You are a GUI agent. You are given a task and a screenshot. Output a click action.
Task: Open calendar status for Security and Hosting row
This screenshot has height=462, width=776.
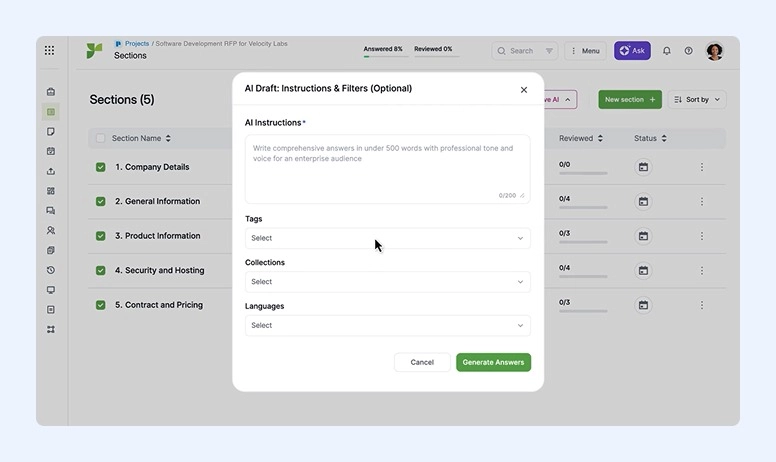click(643, 271)
